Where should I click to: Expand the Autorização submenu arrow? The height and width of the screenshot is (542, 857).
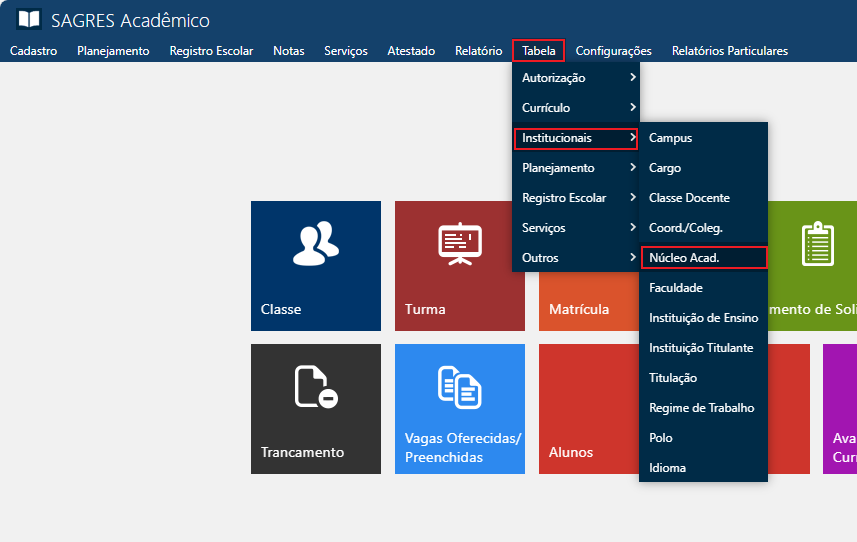tap(632, 78)
